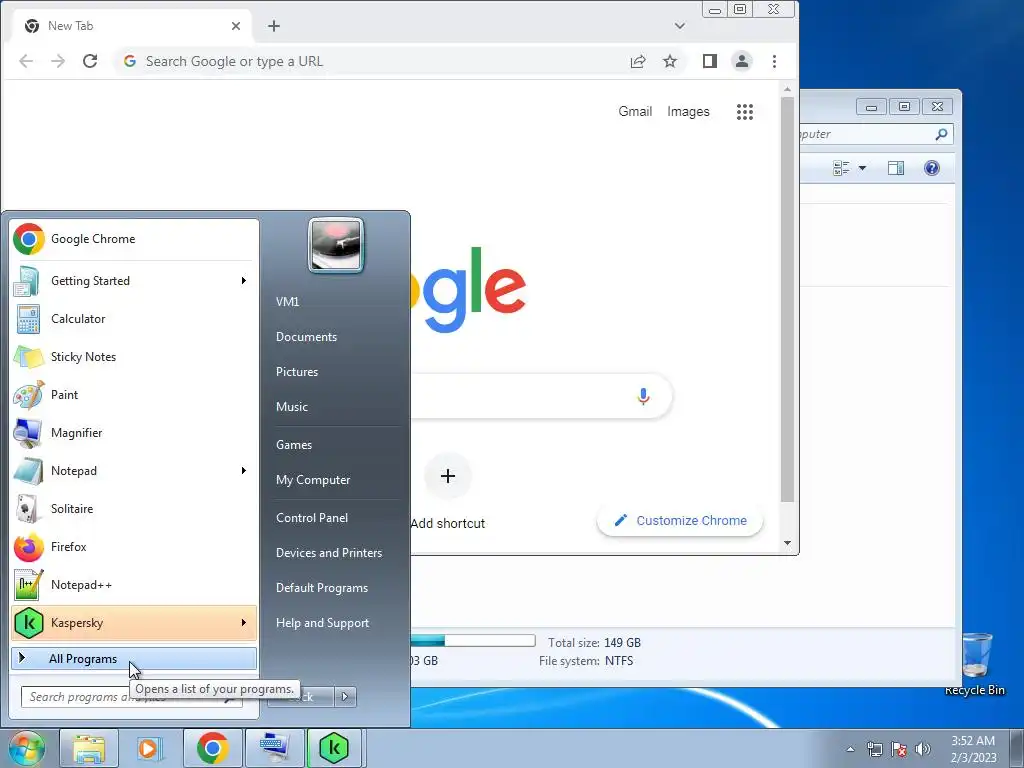This screenshot has height=768, width=1024.
Task: Expand the Notepad jump list arrow
Action: tap(244, 470)
